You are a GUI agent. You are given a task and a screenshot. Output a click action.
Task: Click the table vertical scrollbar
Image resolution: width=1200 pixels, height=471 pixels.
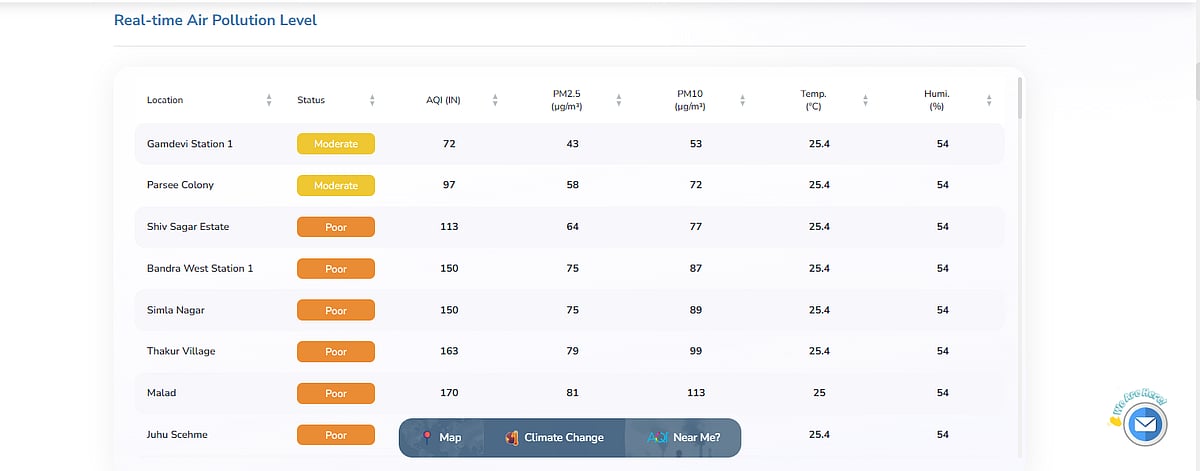(x=1020, y=98)
